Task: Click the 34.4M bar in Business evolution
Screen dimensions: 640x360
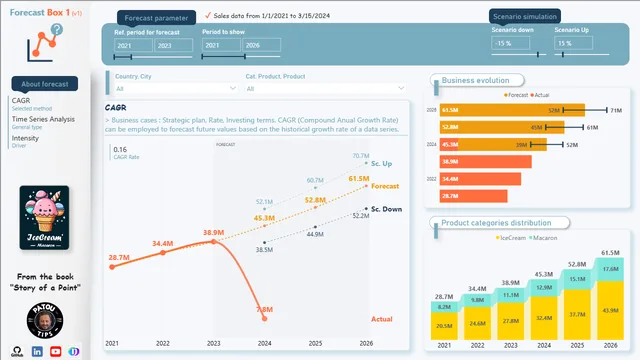Action: coord(480,179)
